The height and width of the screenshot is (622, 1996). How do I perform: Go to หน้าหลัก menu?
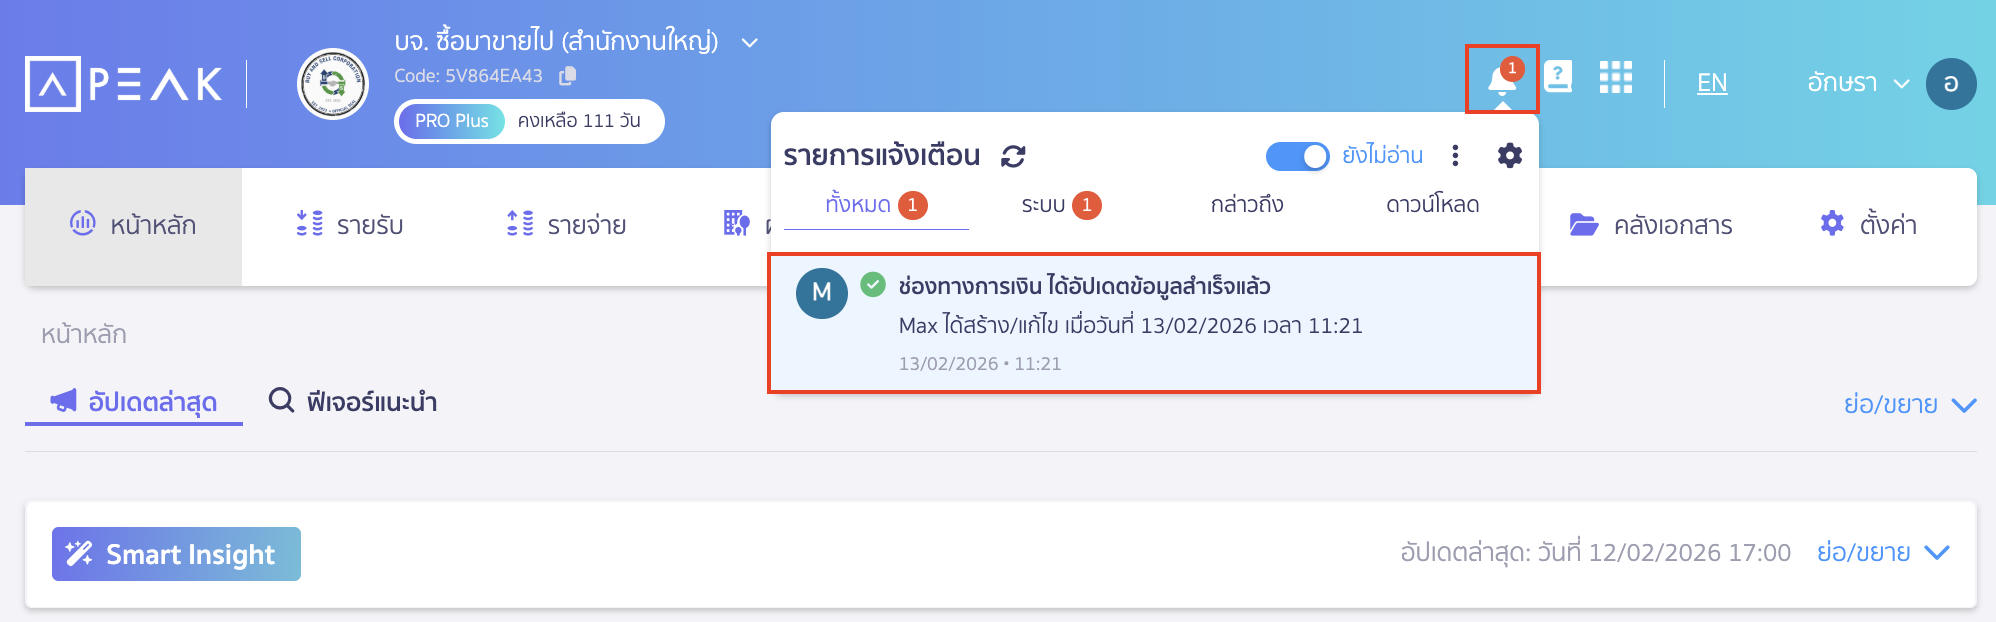click(x=133, y=226)
